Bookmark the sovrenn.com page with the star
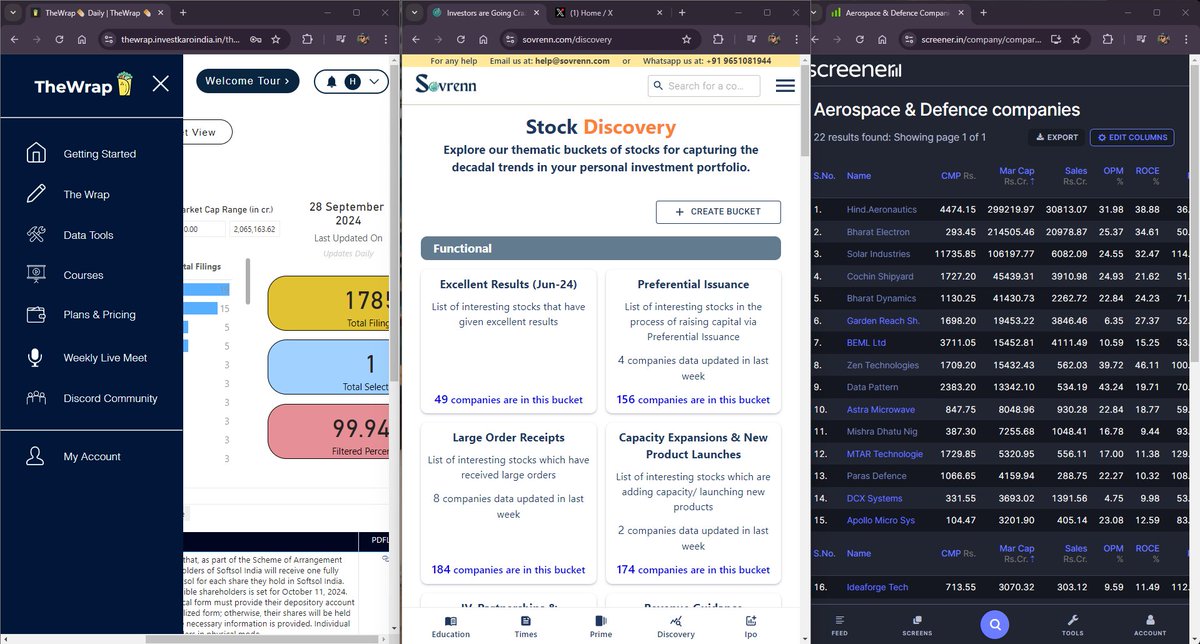1200x644 pixels. [x=686, y=39]
